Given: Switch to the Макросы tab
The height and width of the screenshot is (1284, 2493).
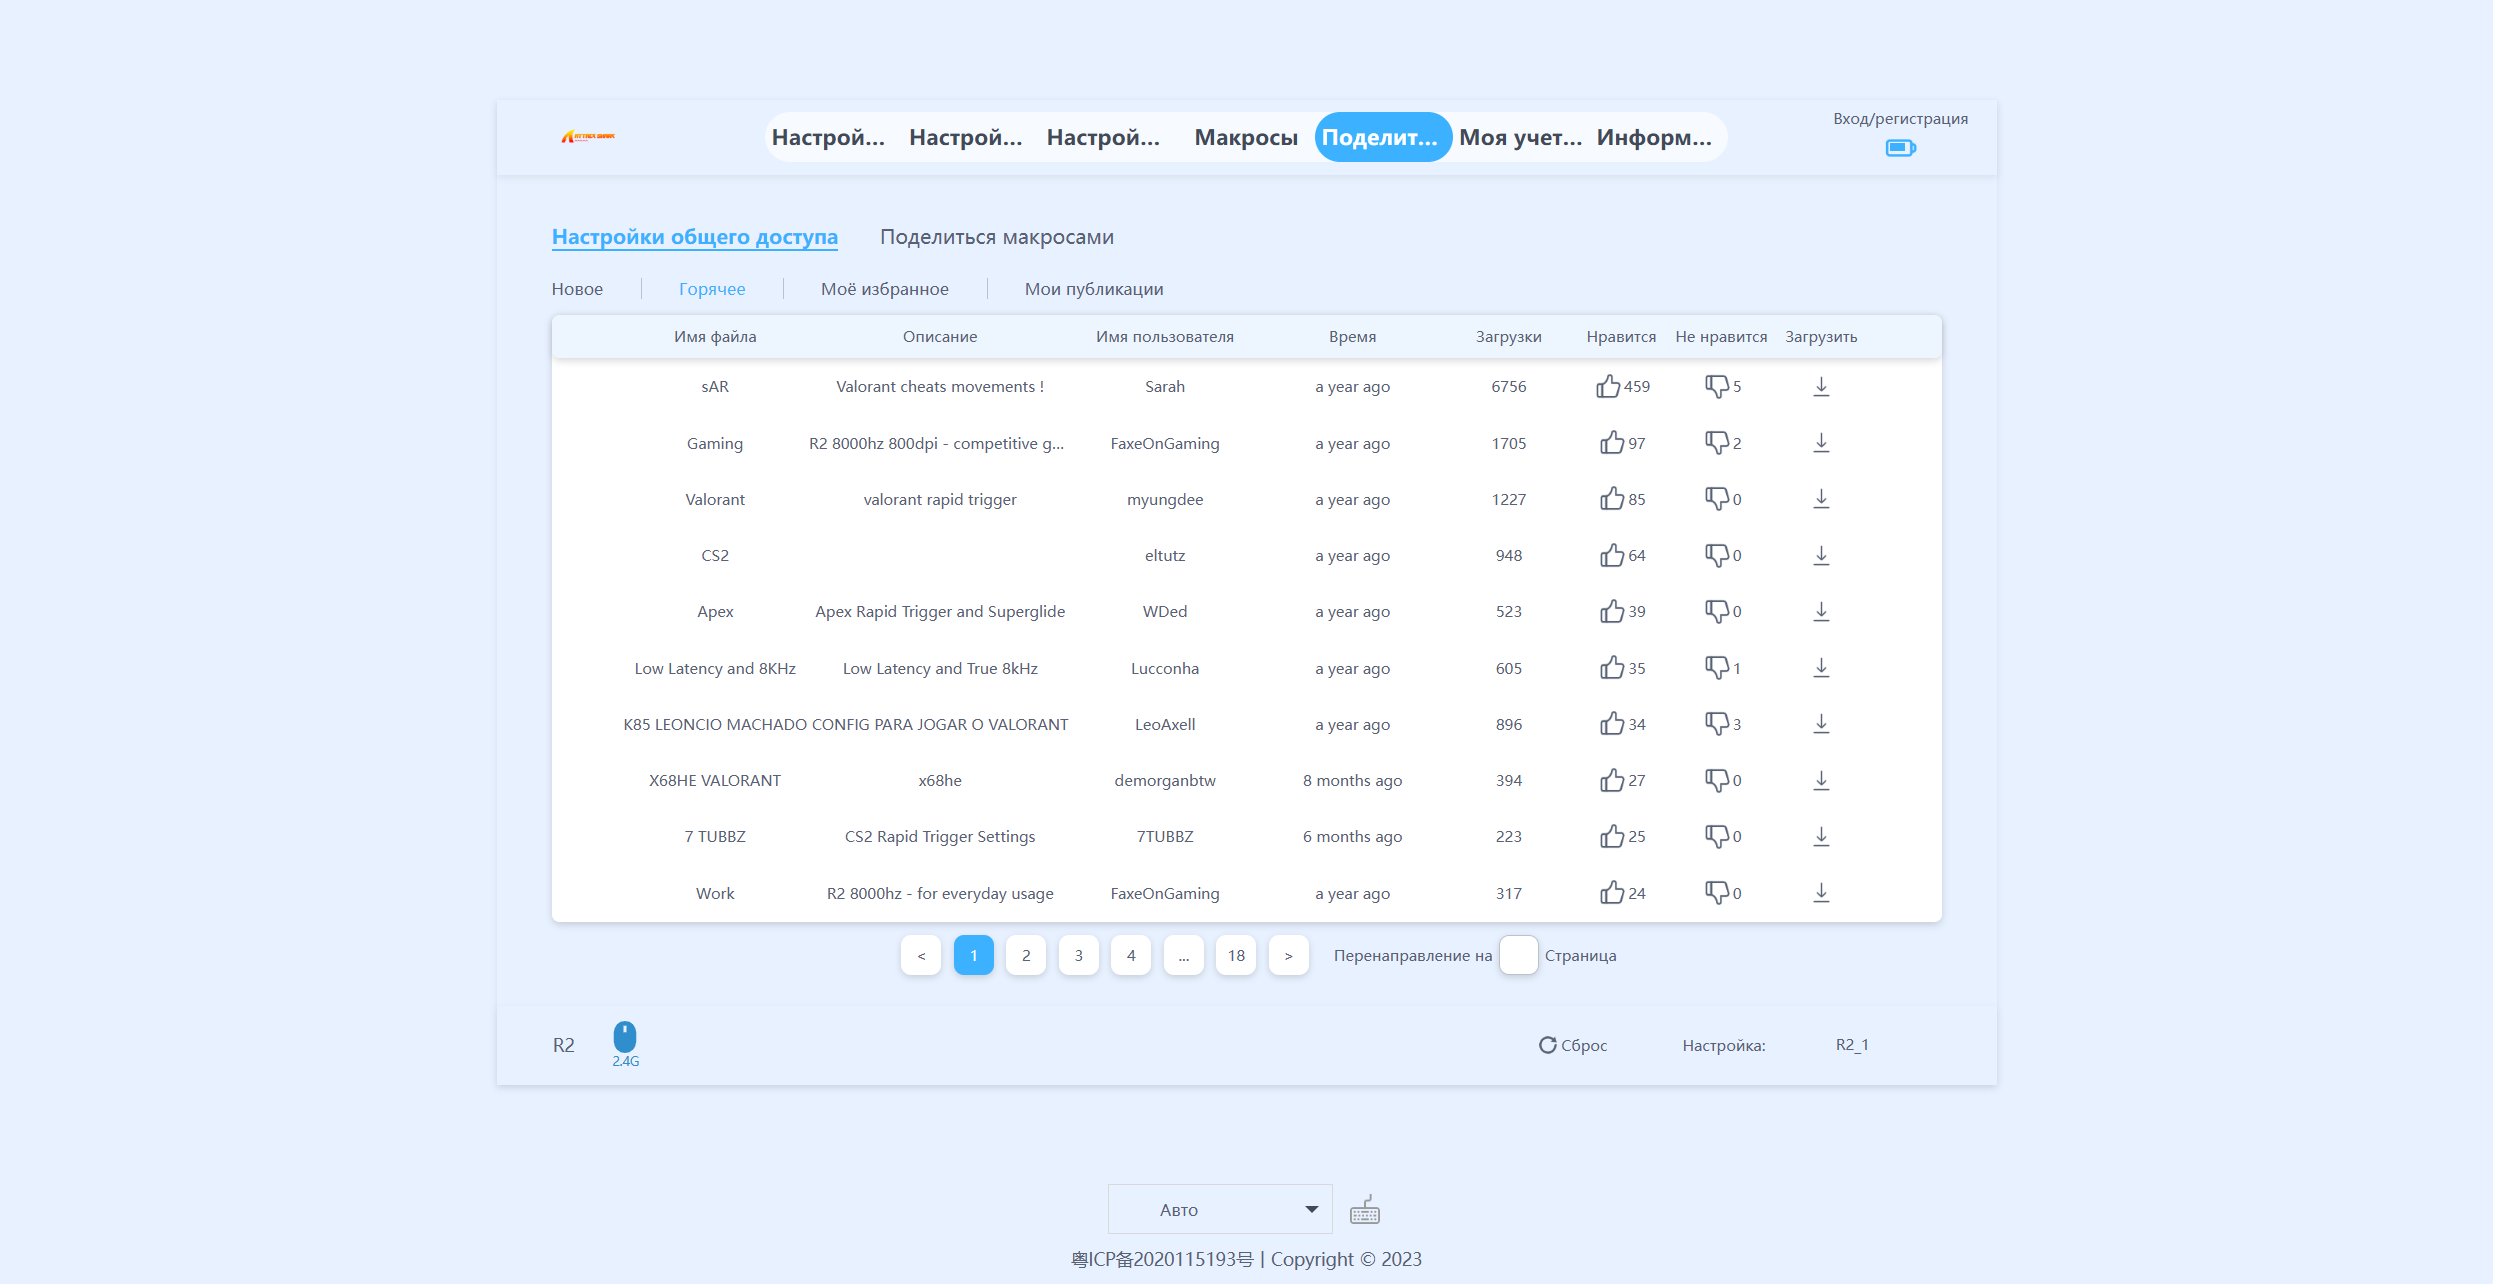Looking at the screenshot, I should click(x=1245, y=137).
